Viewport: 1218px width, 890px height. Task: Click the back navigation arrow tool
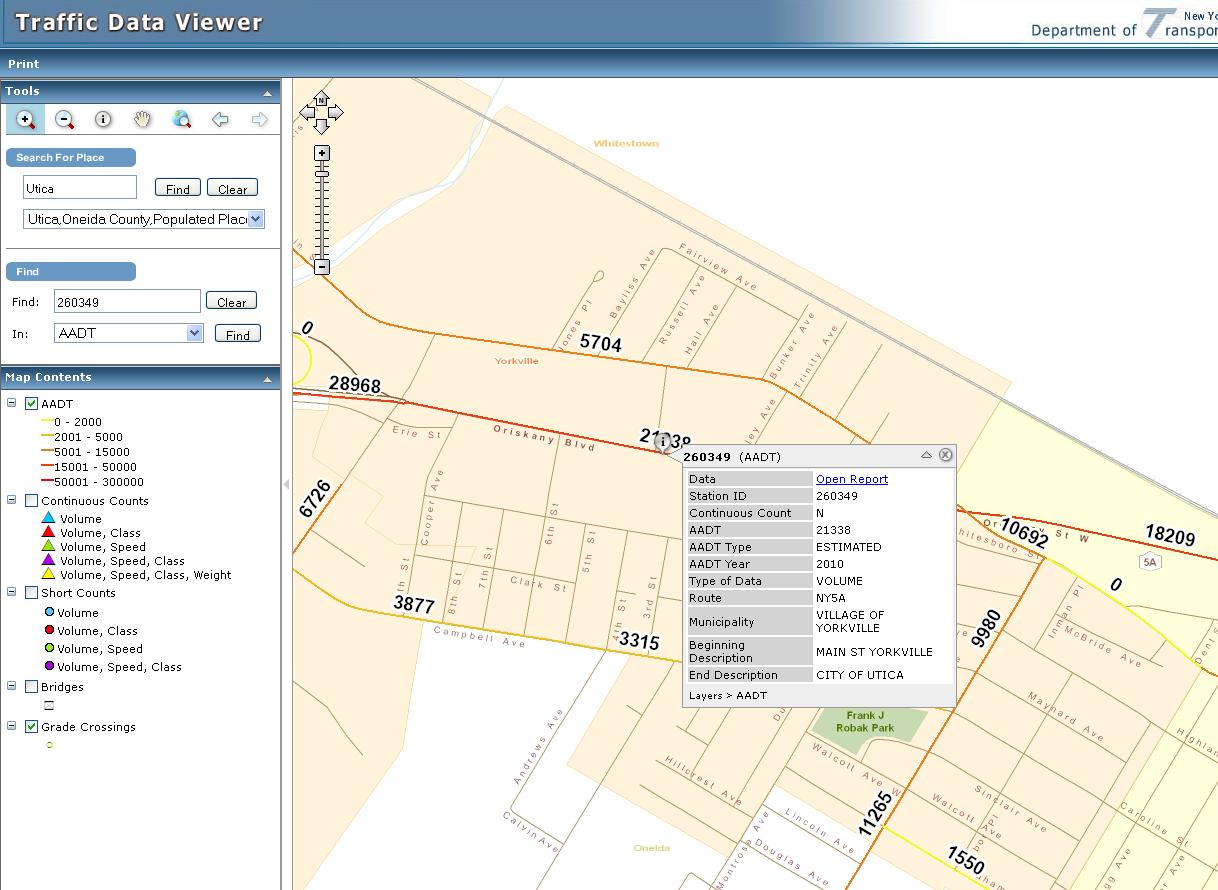pyautogui.click(x=219, y=119)
